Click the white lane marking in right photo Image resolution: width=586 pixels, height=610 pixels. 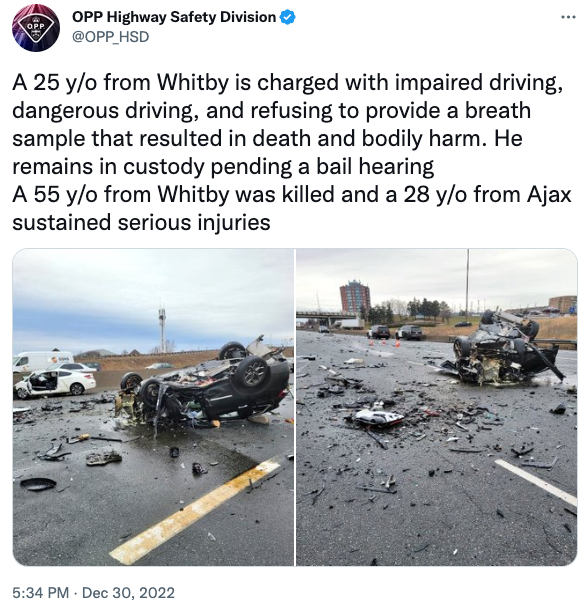[537, 482]
